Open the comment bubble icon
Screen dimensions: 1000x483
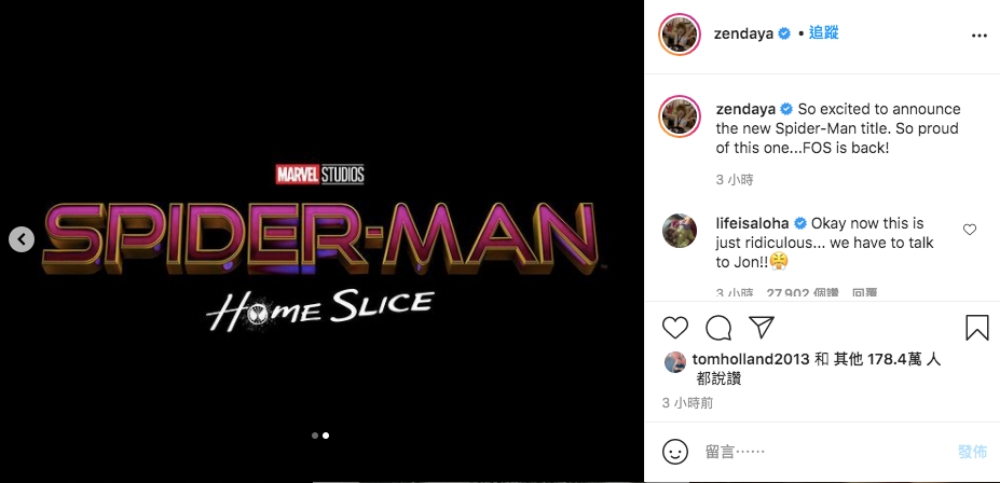(x=718, y=328)
